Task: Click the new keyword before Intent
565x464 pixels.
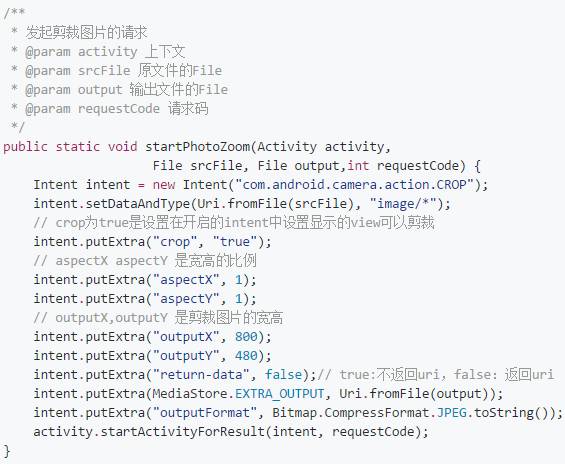Action: click(164, 185)
